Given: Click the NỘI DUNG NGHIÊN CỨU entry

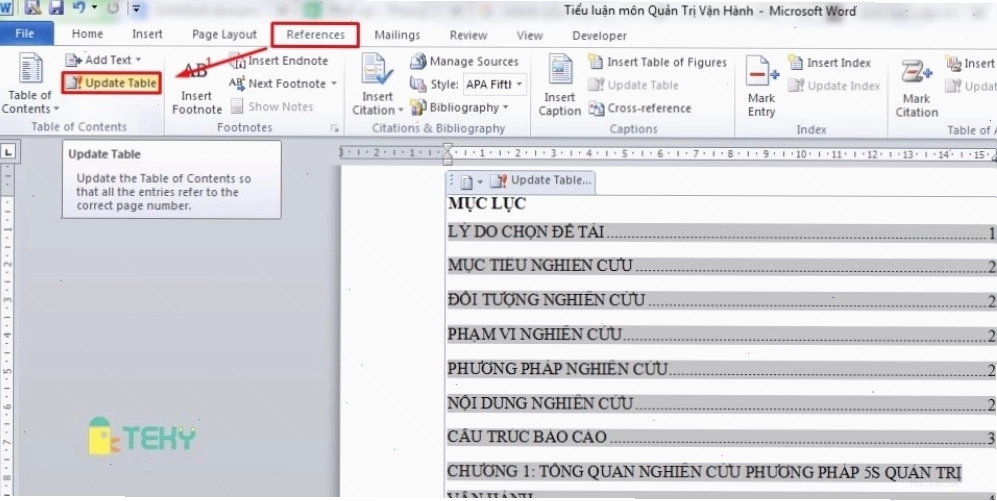Looking at the screenshot, I should pyautogui.click(x=722, y=403).
